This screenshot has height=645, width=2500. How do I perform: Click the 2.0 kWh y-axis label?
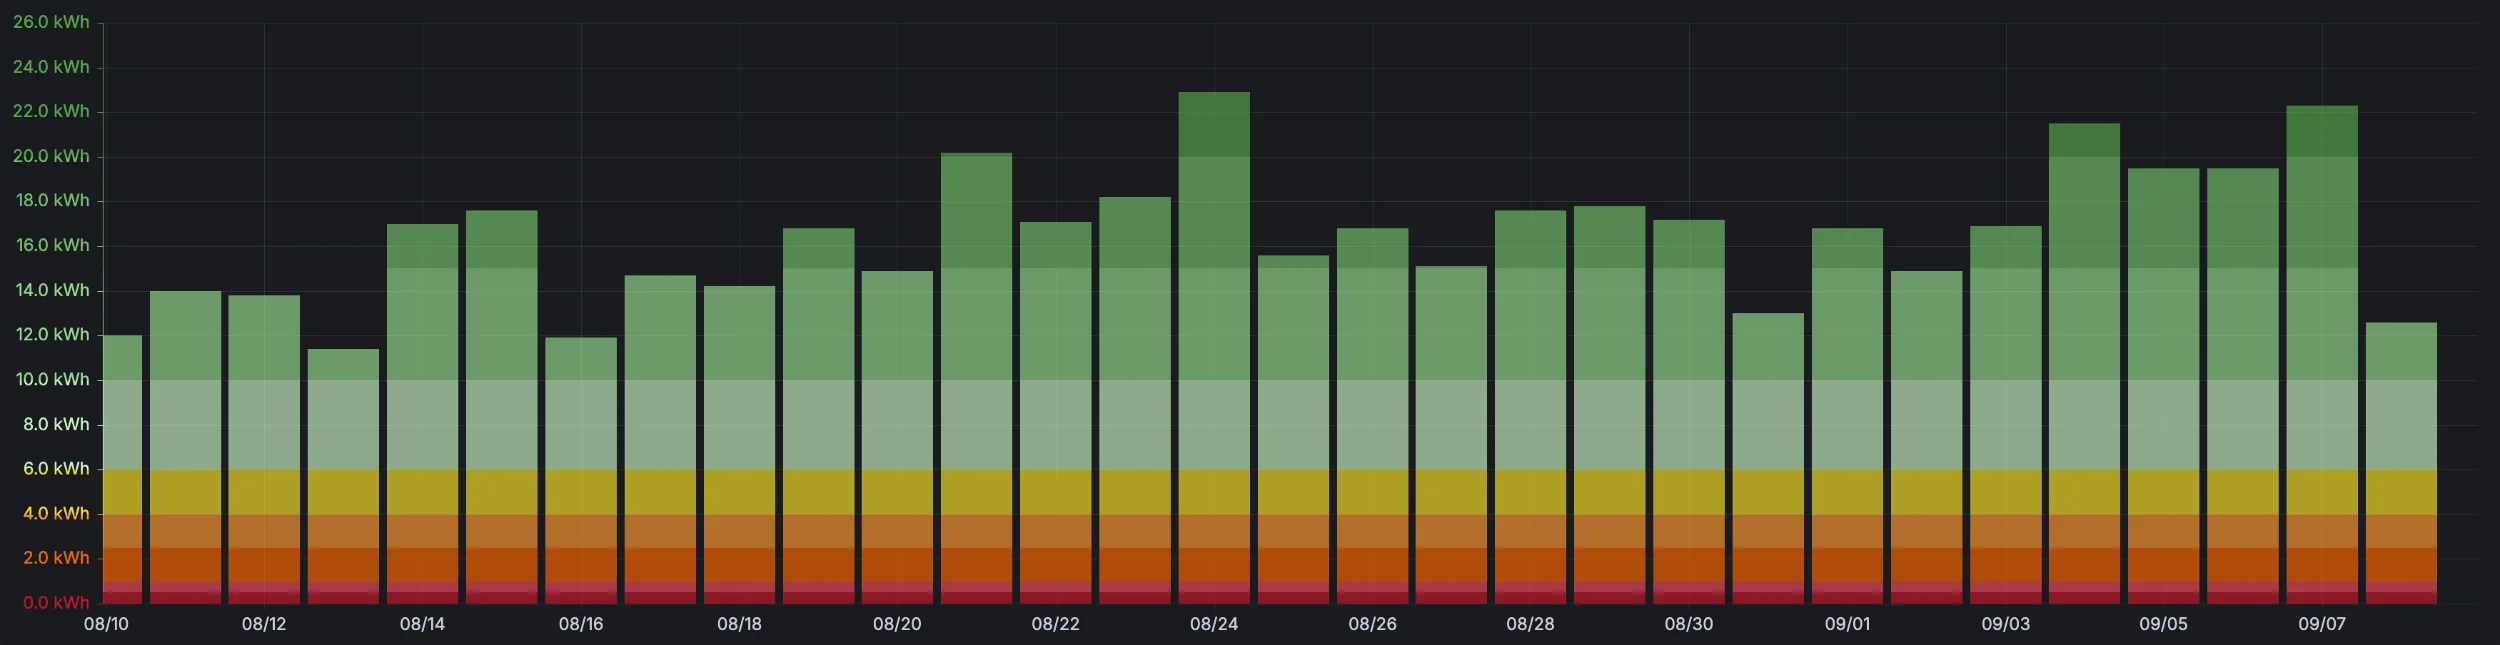click(x=56, y=557)
